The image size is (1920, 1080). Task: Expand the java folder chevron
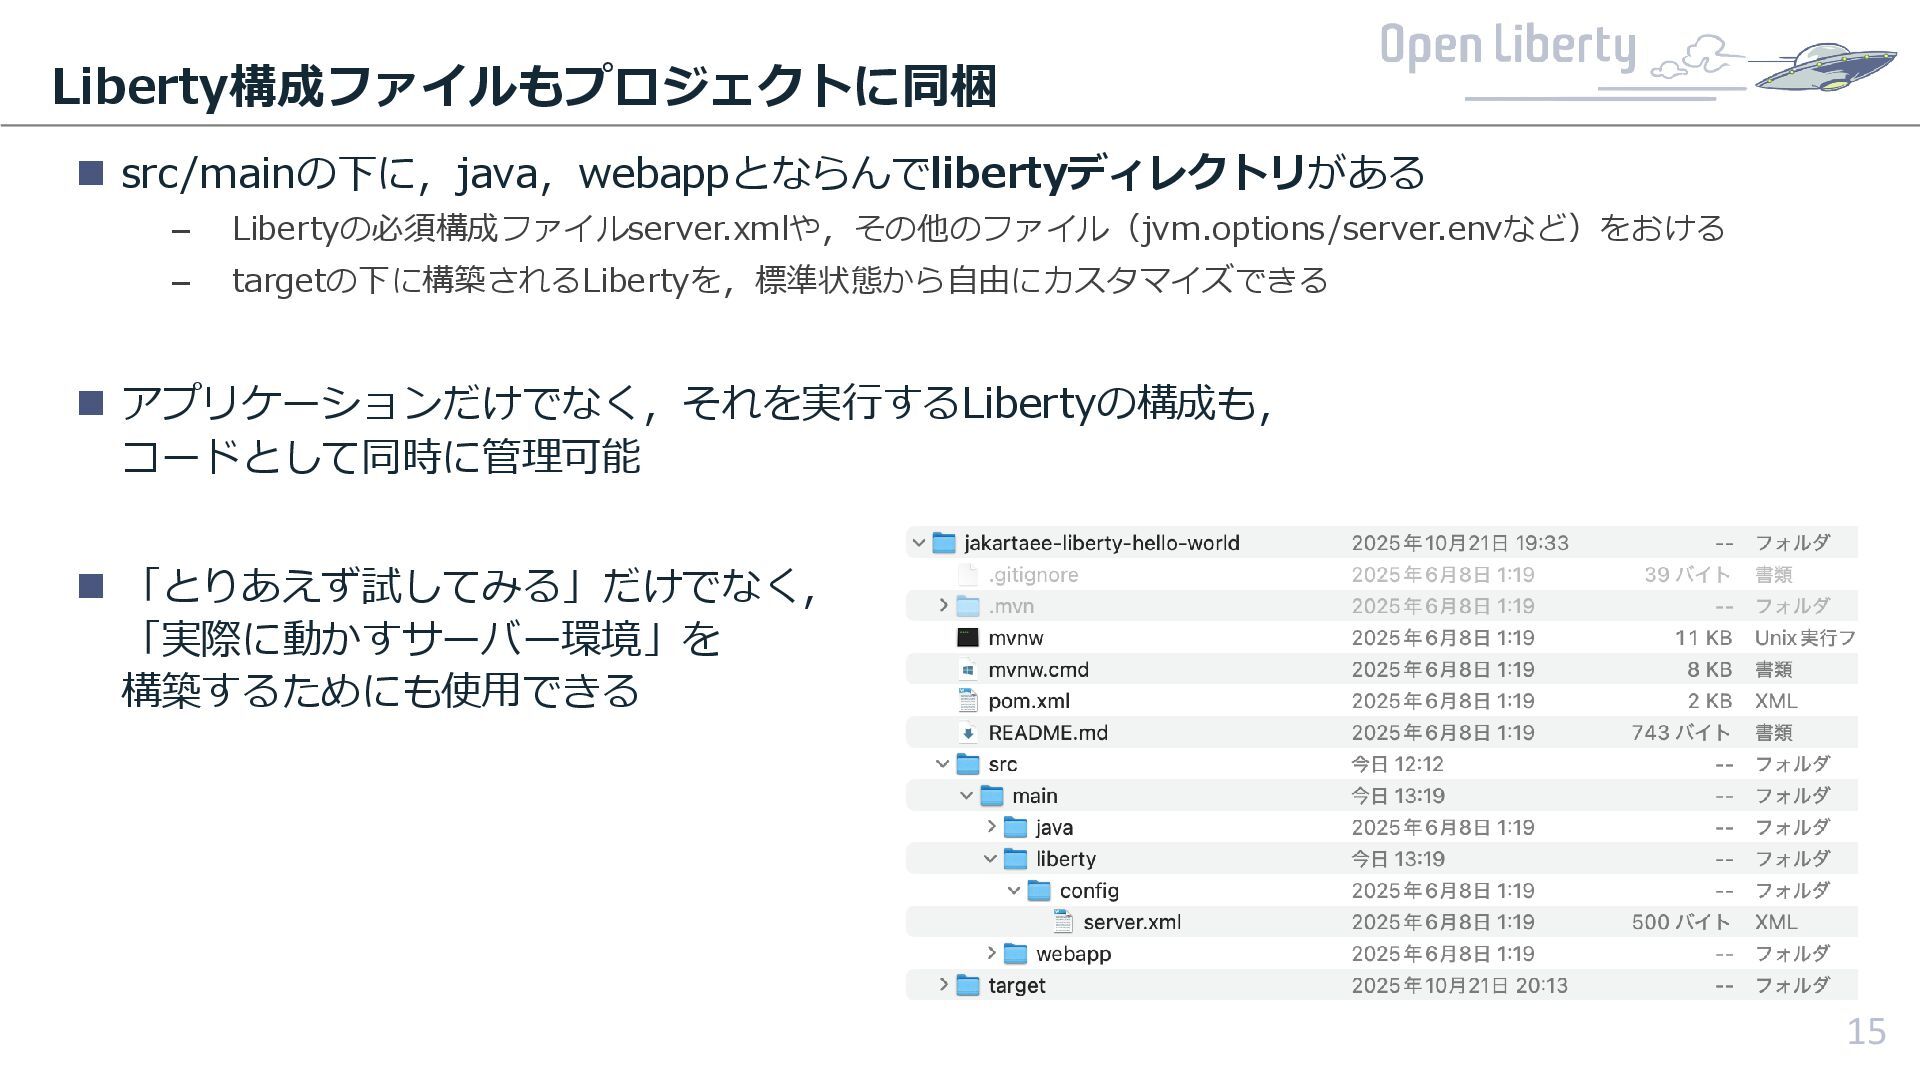(x=990, y=827)
